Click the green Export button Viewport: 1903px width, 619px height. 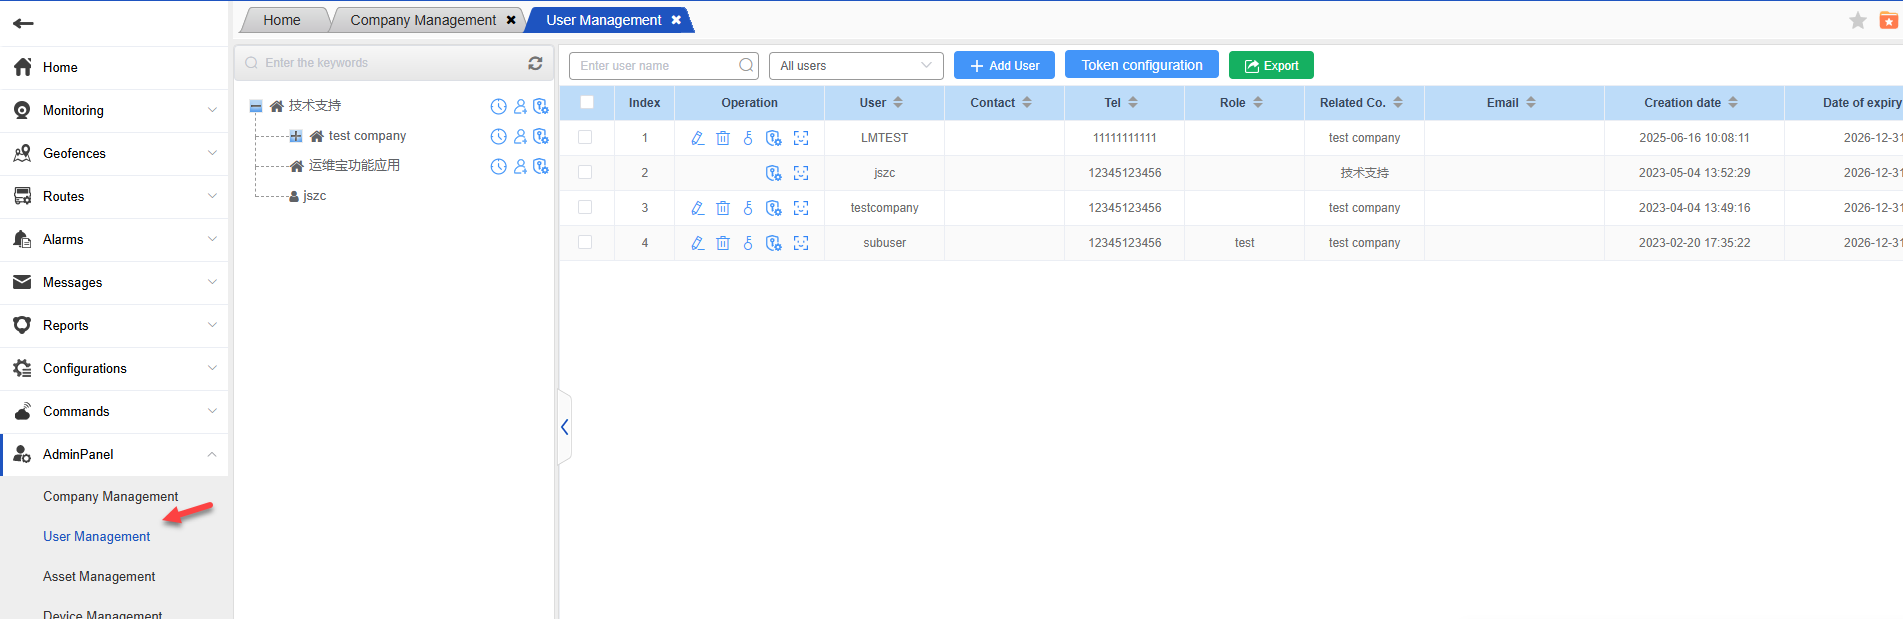(1271, 66)
